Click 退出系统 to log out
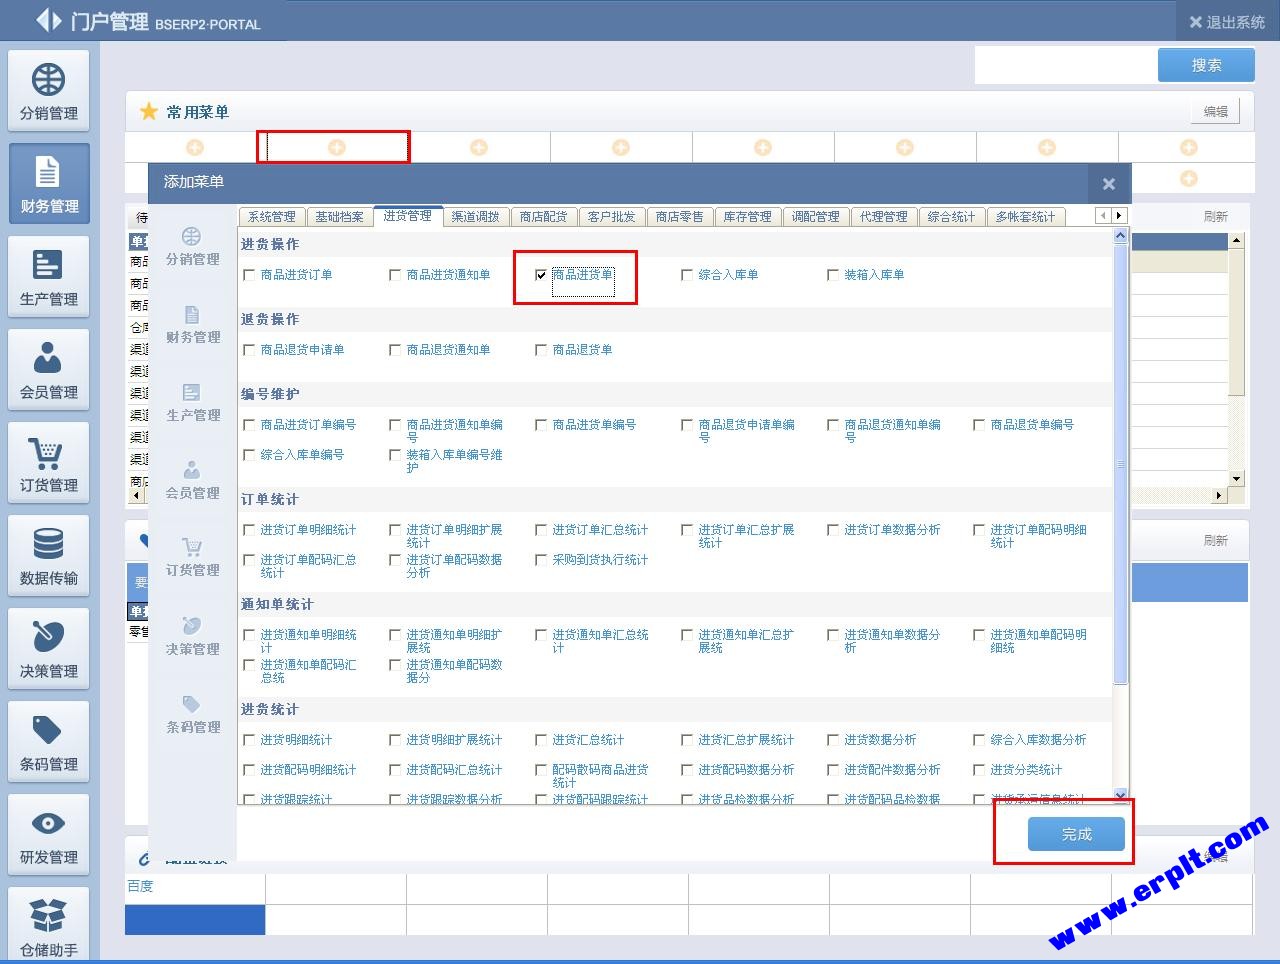Screen dimensions: 1280x964 click(x=1227, y=22)
